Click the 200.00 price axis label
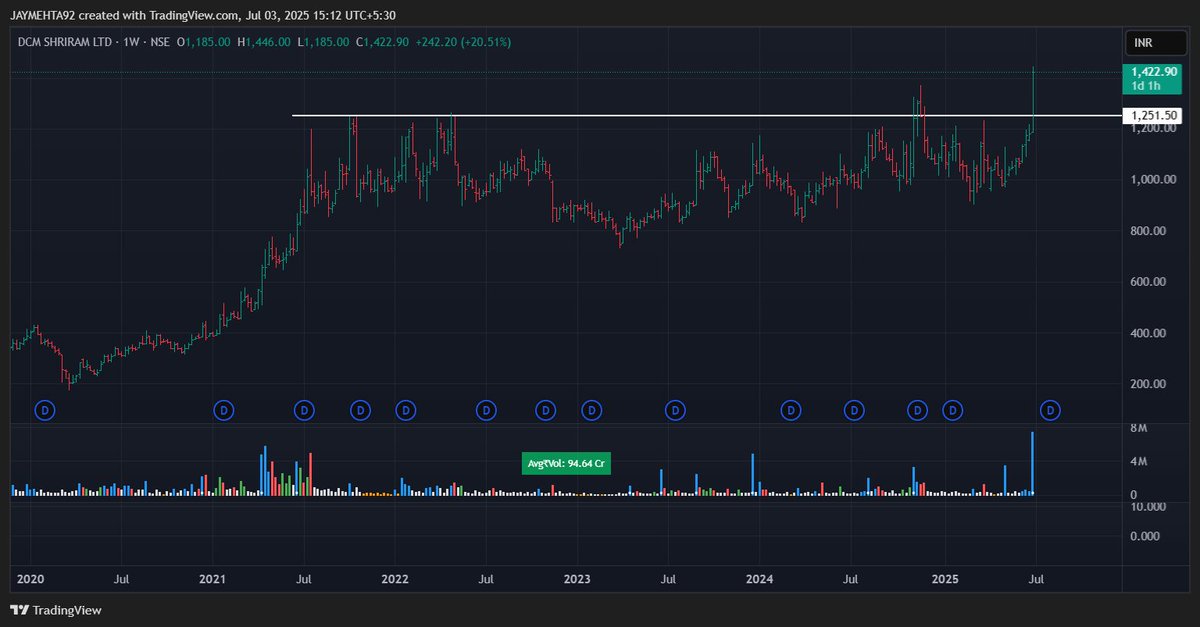 pyautogui.click(x=1150, y=384)
